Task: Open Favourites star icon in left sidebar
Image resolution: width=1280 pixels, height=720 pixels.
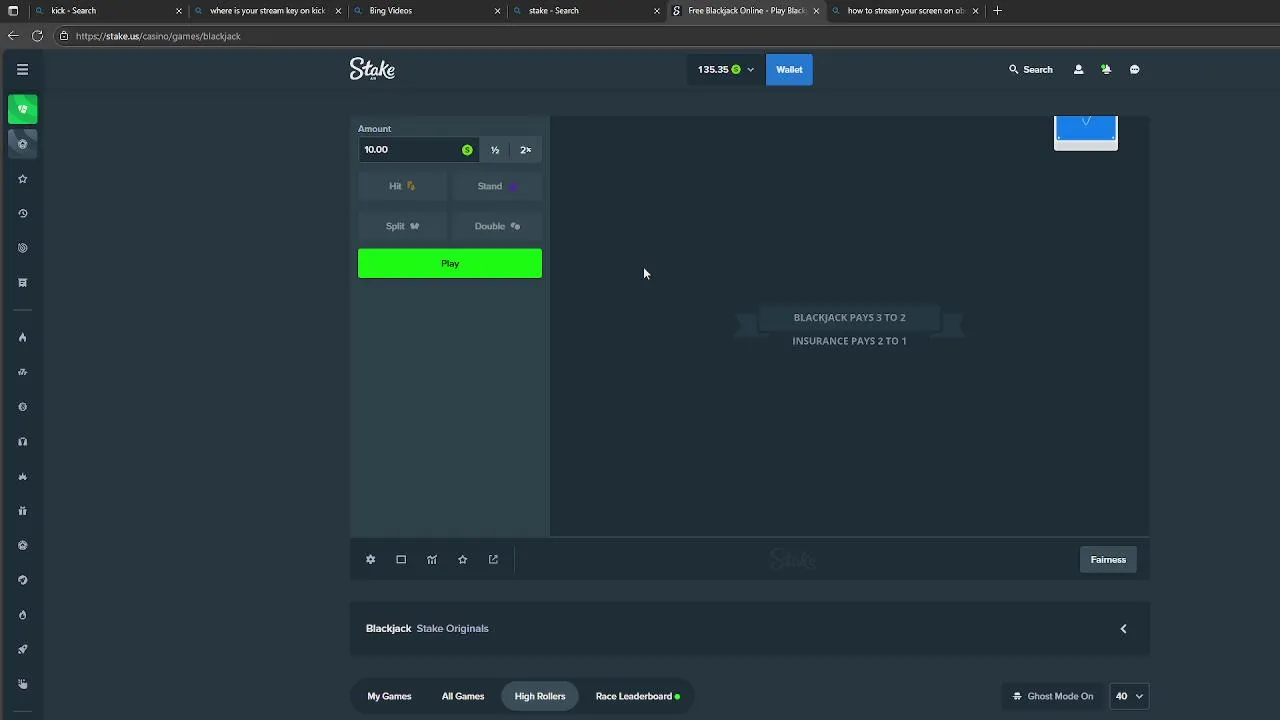Action: (22, 179)
